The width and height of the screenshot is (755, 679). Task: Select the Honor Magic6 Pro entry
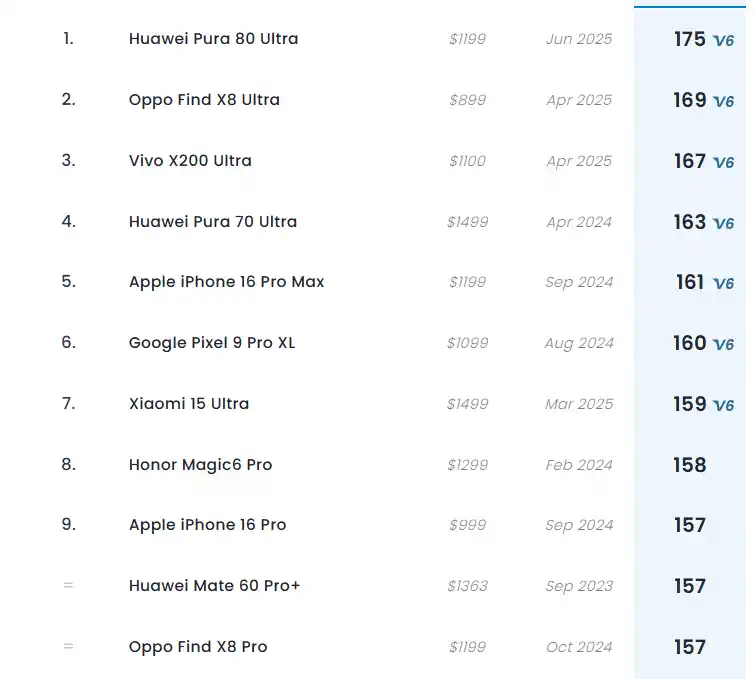200,465
